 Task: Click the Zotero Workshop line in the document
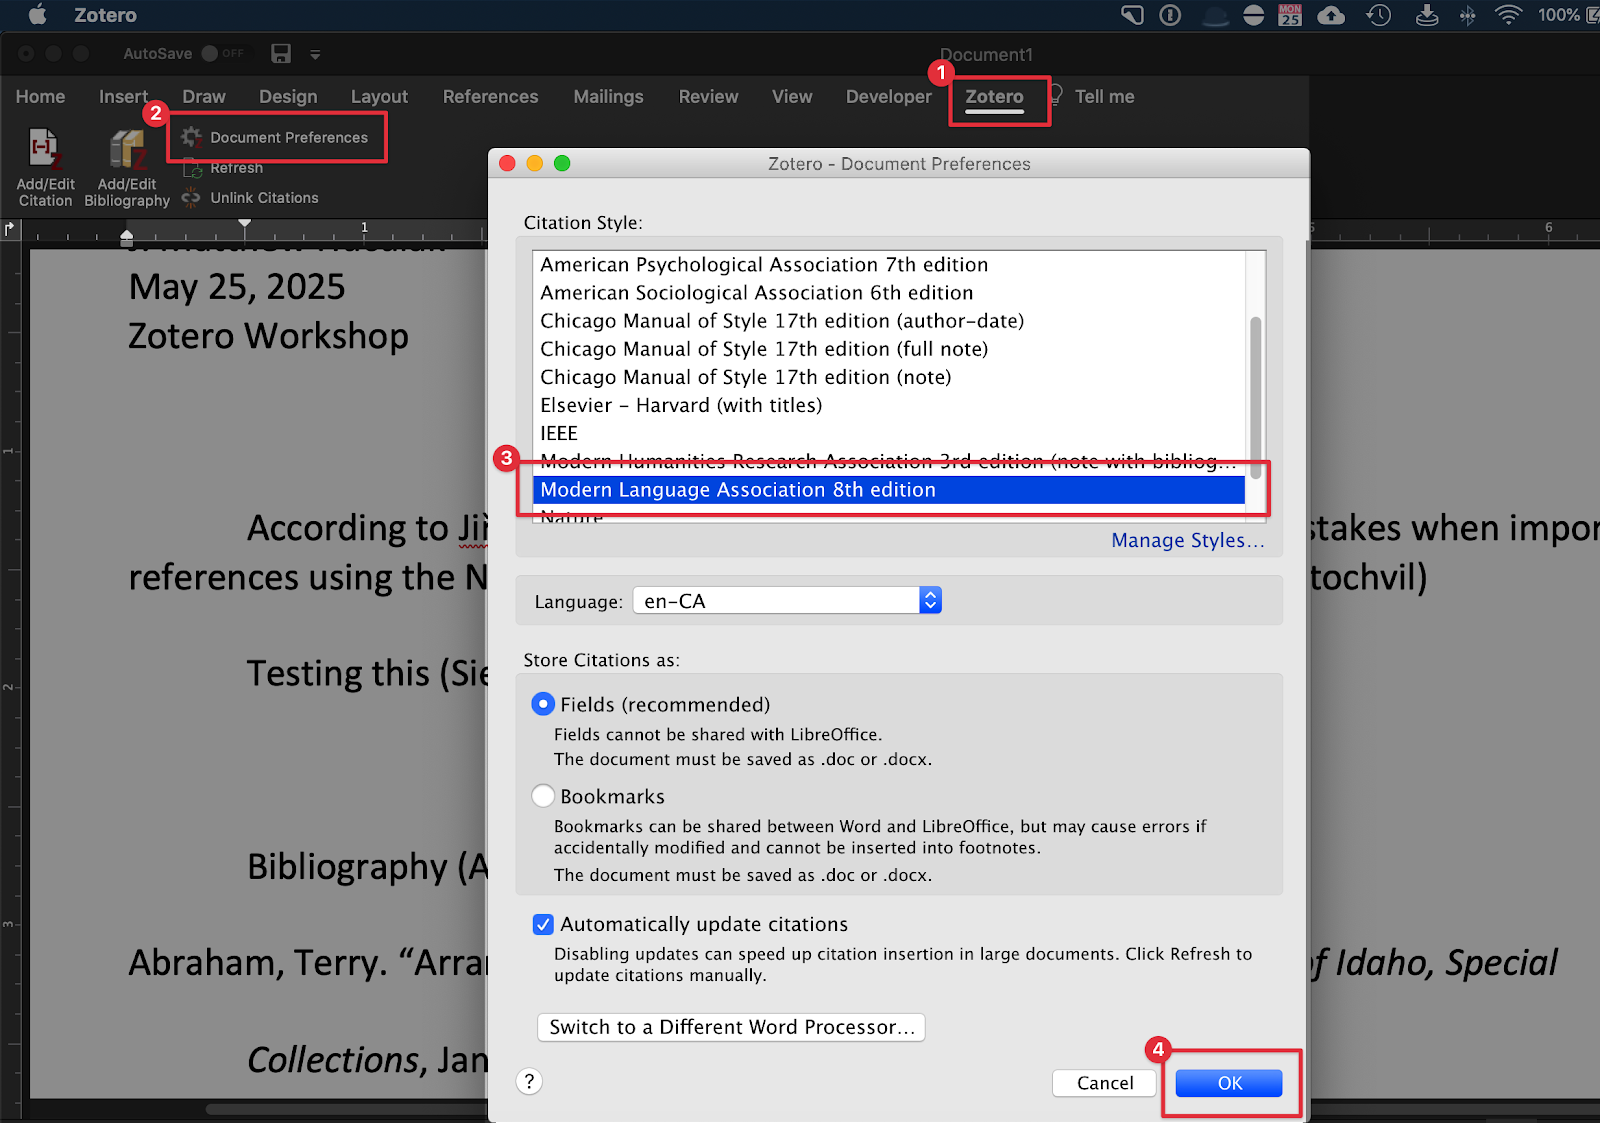(268, 336)
